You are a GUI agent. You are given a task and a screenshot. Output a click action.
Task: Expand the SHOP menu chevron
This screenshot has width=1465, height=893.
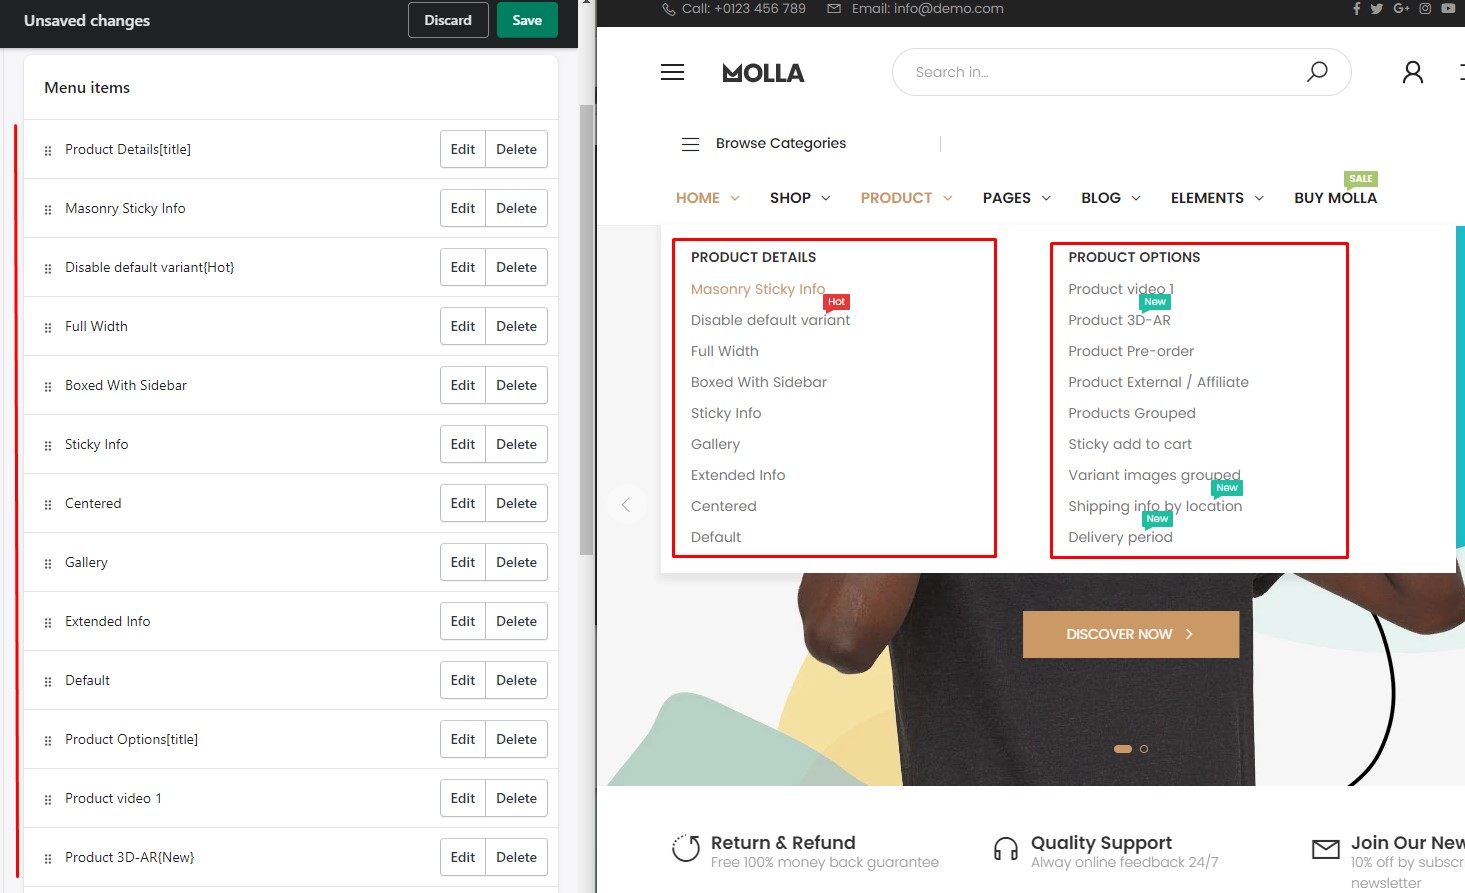tap(826, 198)
